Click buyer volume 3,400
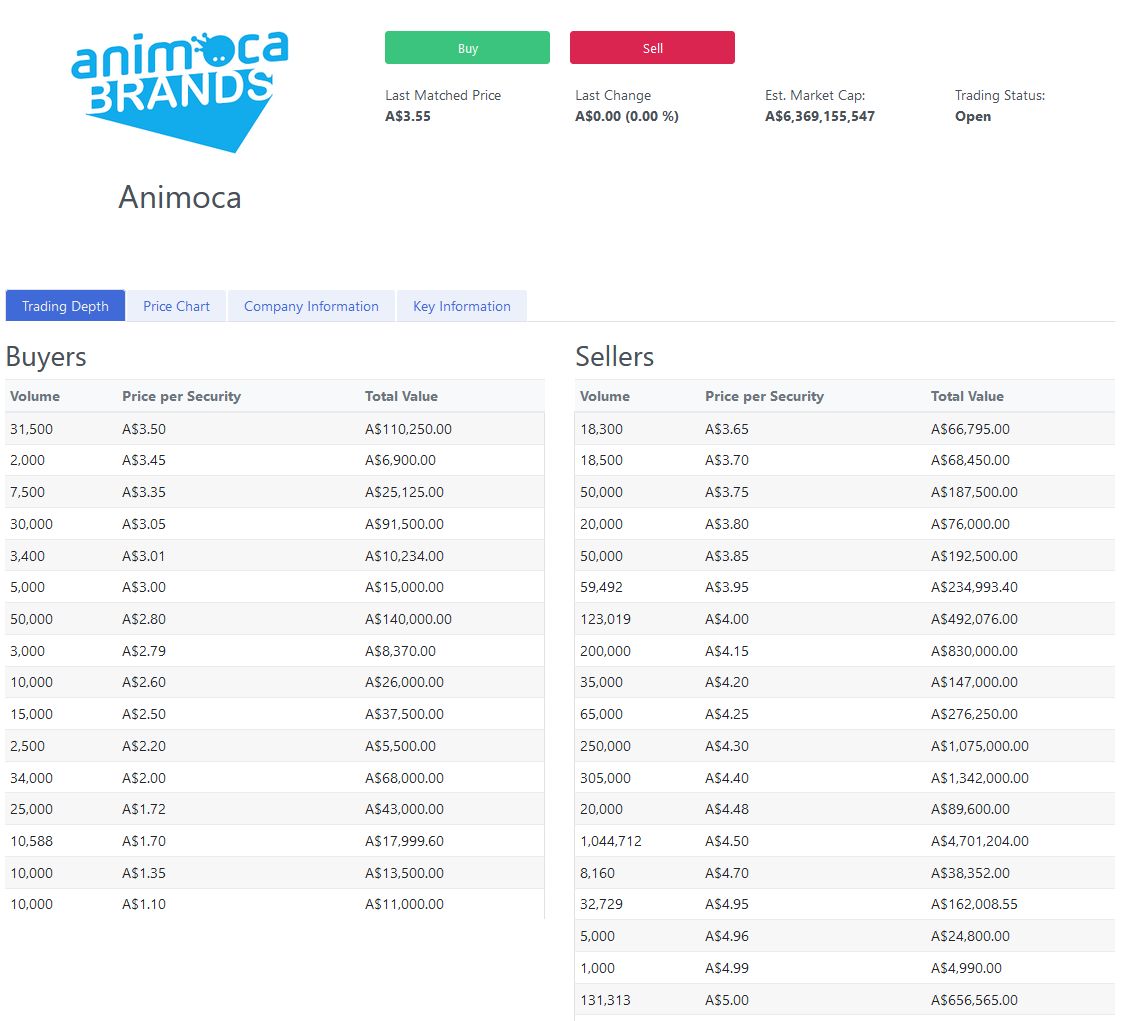Viewport: 1121px width, 1021px height. tap(27, 556)
